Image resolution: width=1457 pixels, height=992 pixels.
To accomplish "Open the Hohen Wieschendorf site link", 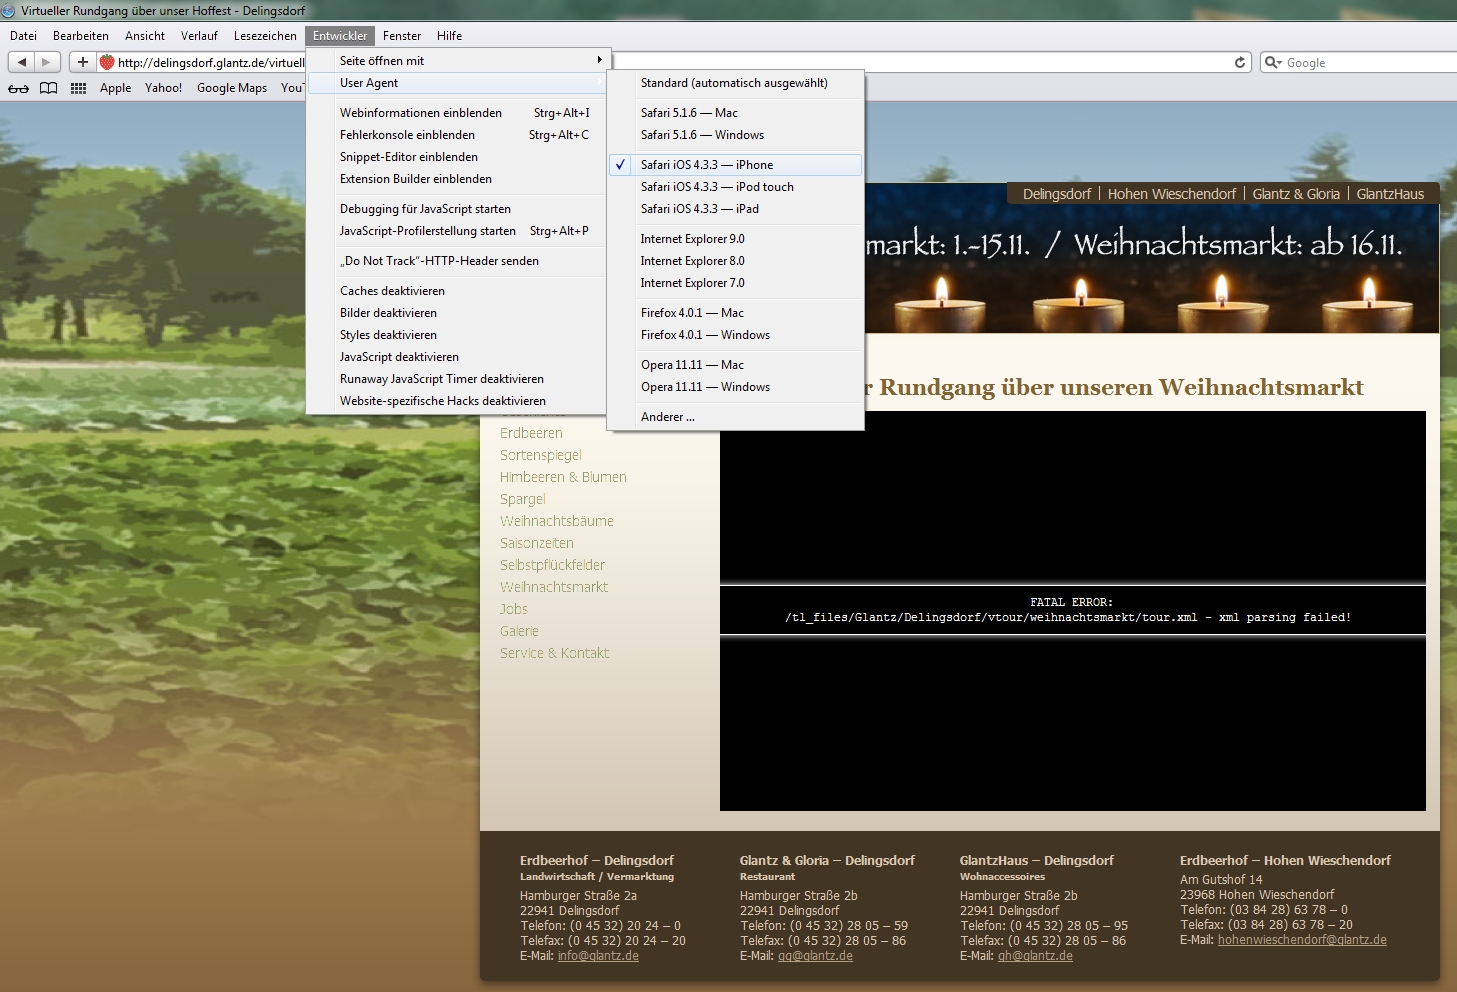I will pyautogui.click(x=1171, y=194).
